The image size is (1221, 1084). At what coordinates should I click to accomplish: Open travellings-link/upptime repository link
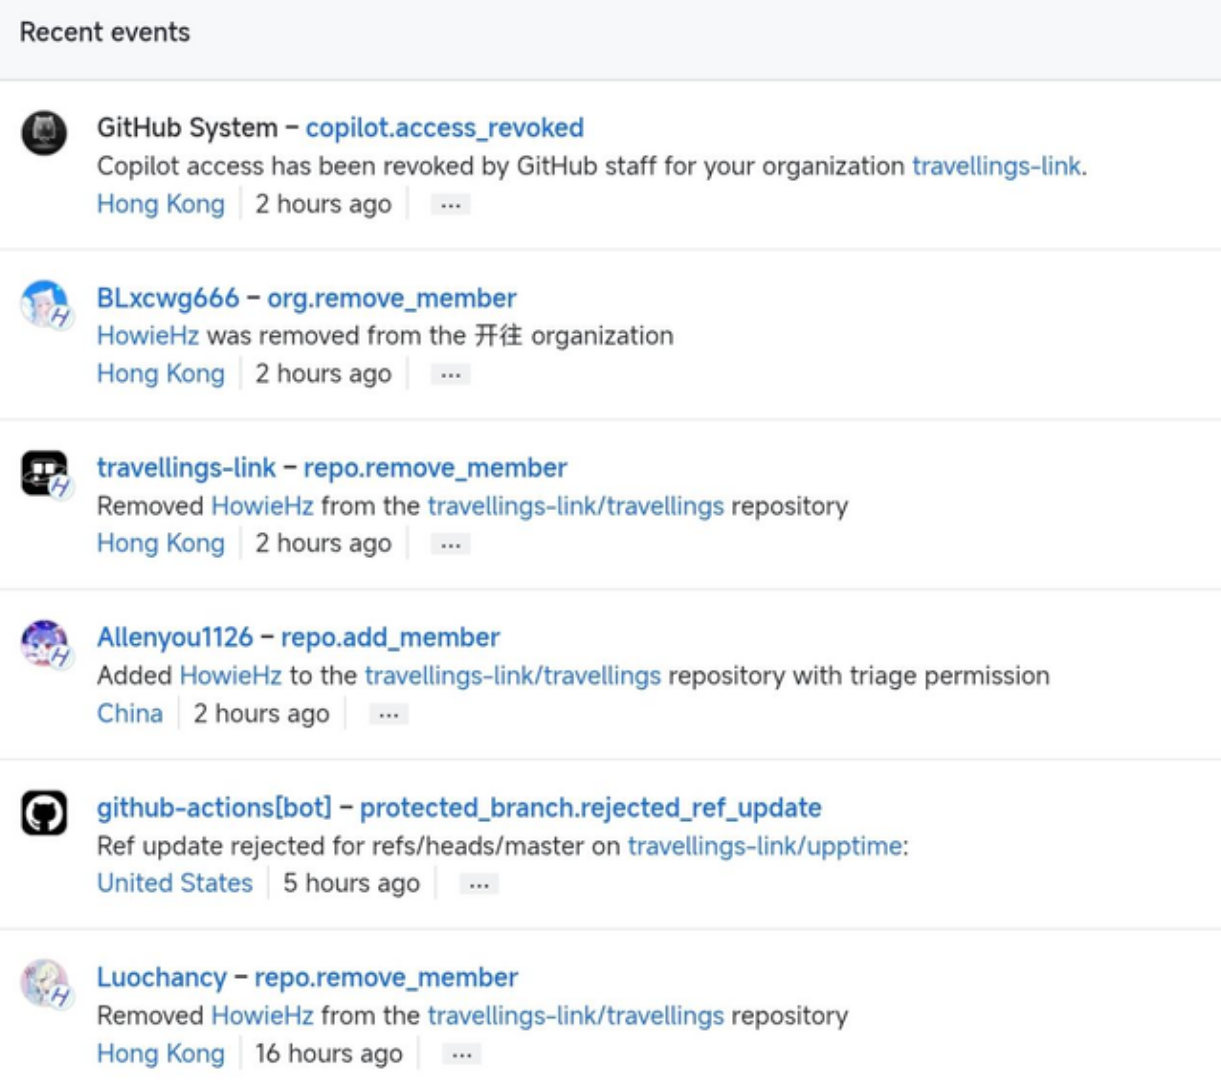click(765, 846)
